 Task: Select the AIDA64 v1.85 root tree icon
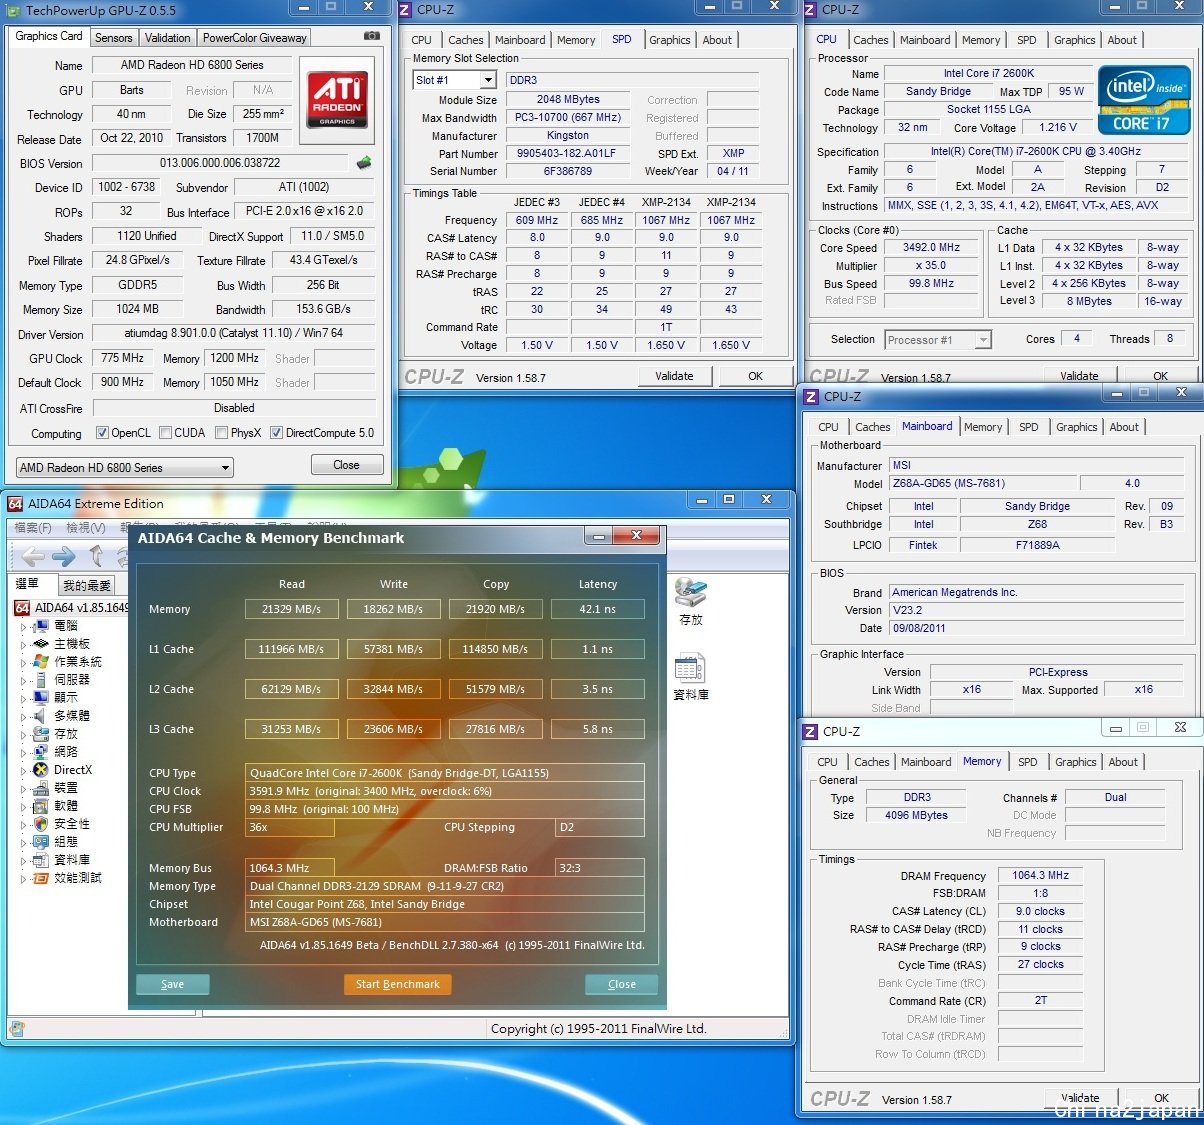[22, 608]
